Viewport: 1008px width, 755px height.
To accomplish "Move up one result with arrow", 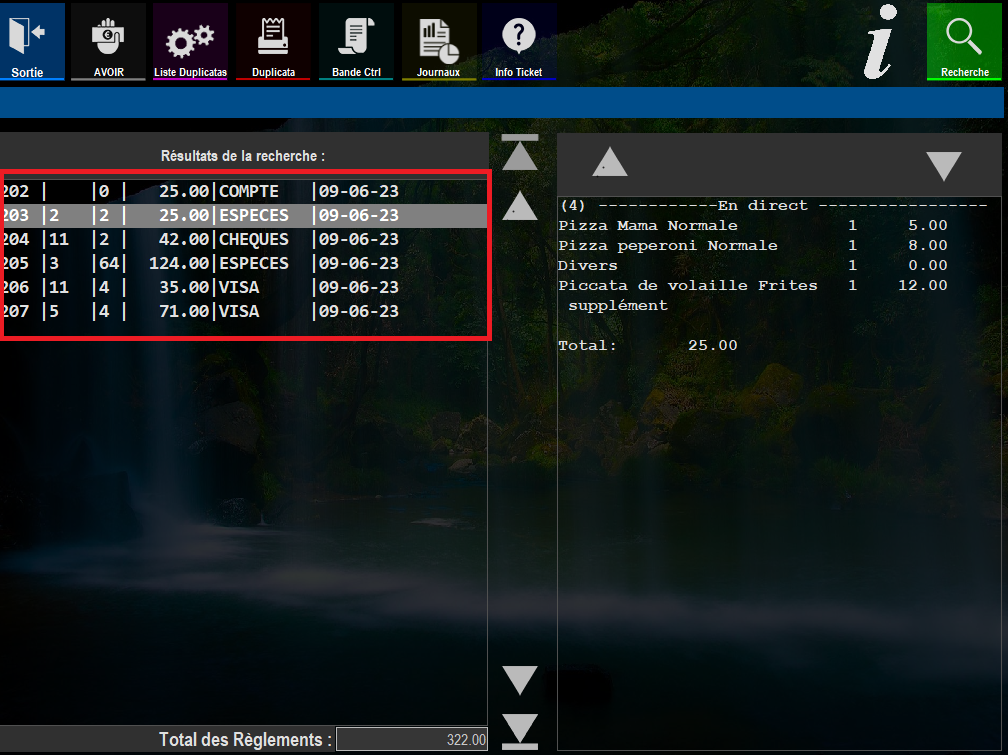I will (519, 206).
